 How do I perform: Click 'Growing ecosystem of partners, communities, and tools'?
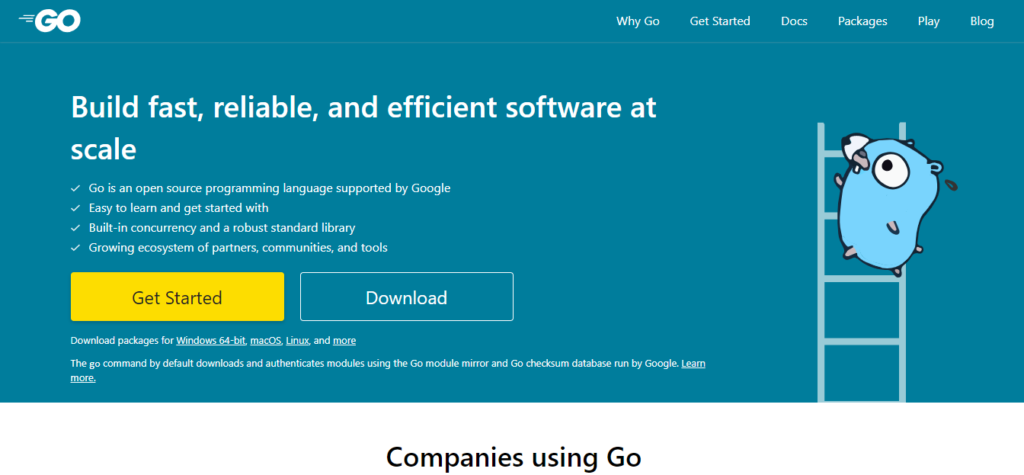click(238, 248)
